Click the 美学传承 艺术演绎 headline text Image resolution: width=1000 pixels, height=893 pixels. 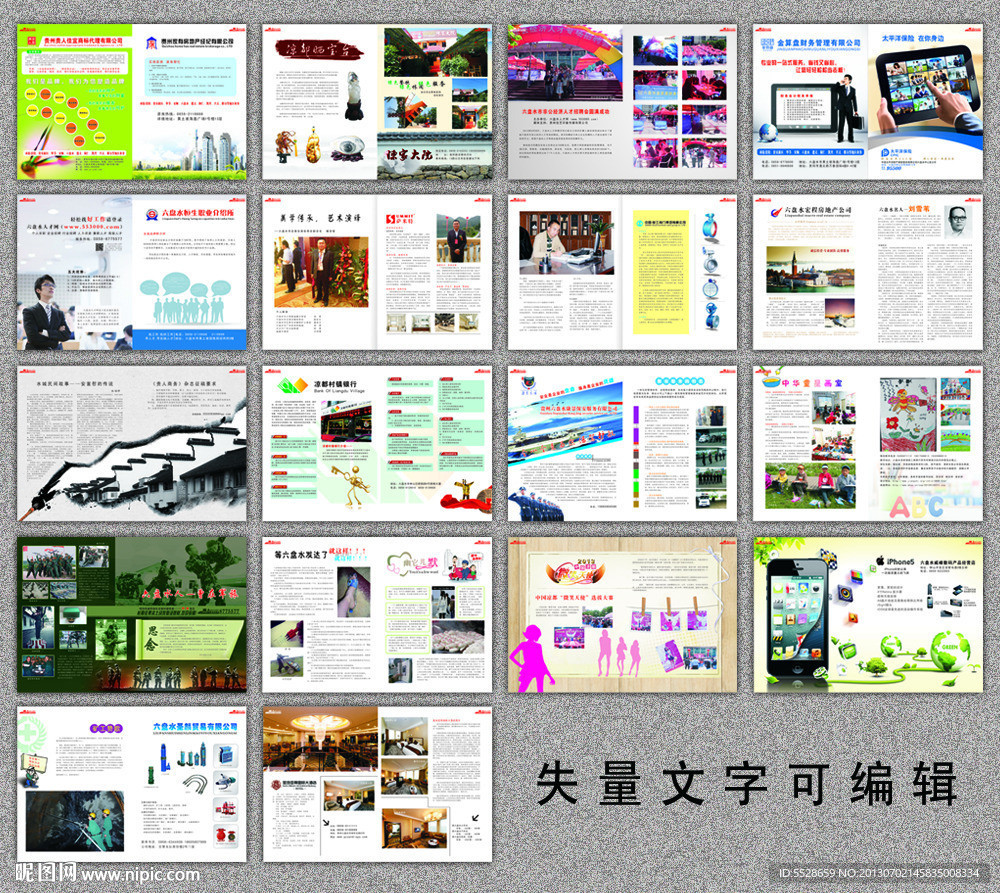(320, 218)
